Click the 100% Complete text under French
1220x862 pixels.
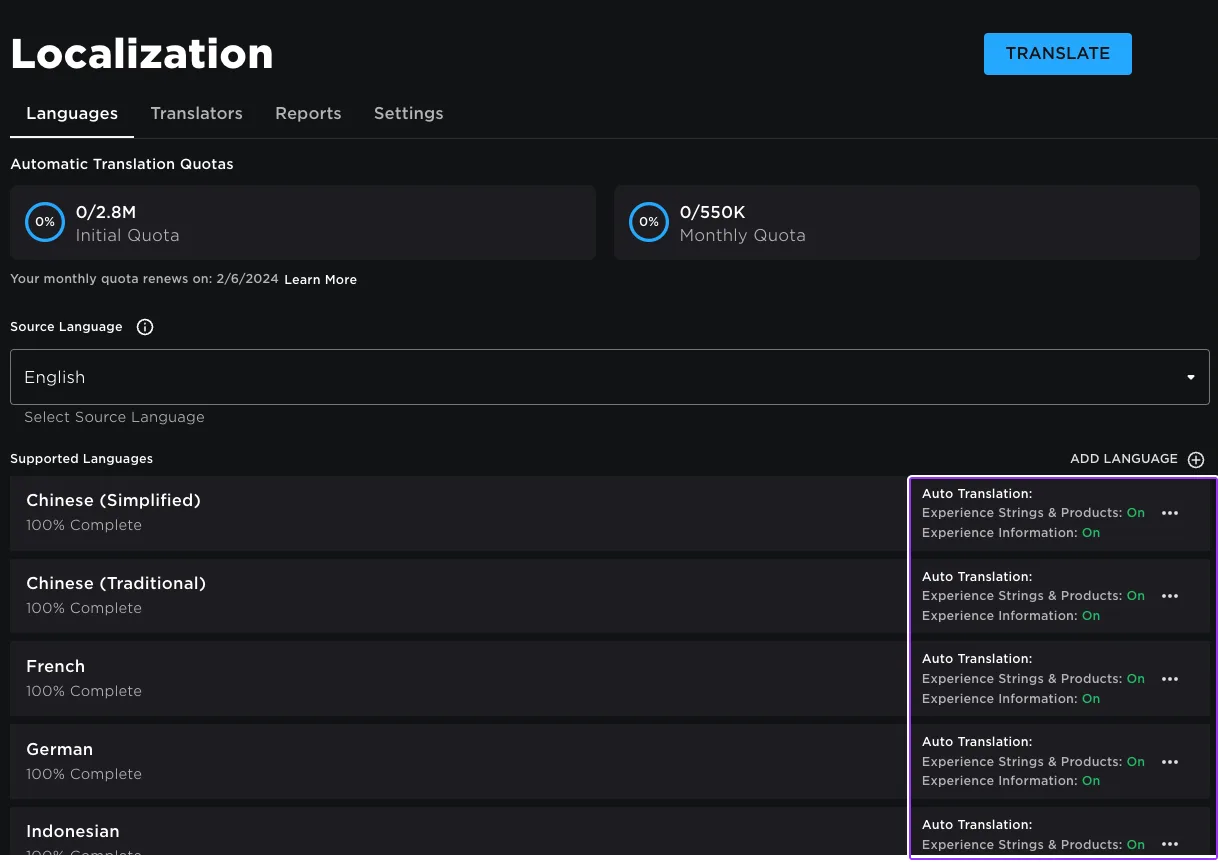(84, 691)
